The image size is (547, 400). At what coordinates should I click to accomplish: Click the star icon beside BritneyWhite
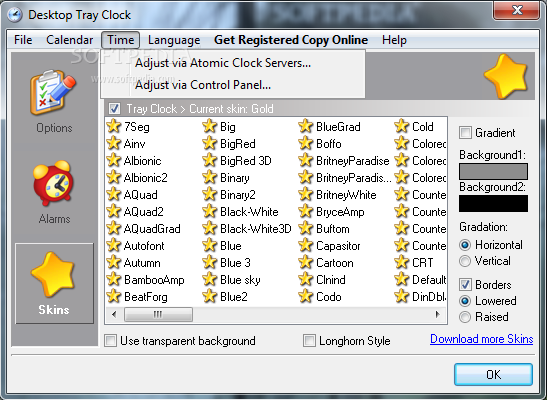pyautogui.click(x=305, y=194)
